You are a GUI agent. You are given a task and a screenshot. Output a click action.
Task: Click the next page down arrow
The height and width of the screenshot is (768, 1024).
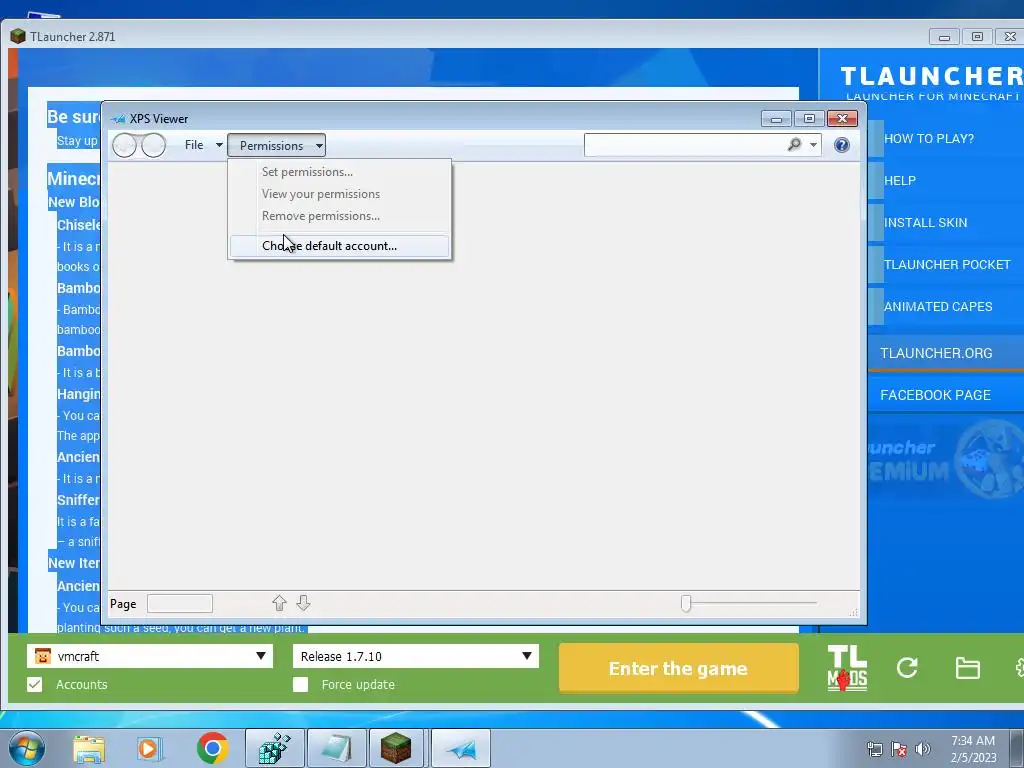[303, 603]
